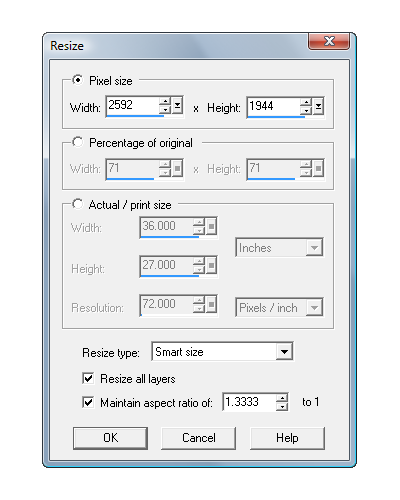This screenshot has width=400, height=500.
Task: Click the Cancel button
Action: (x=198, y=438)
